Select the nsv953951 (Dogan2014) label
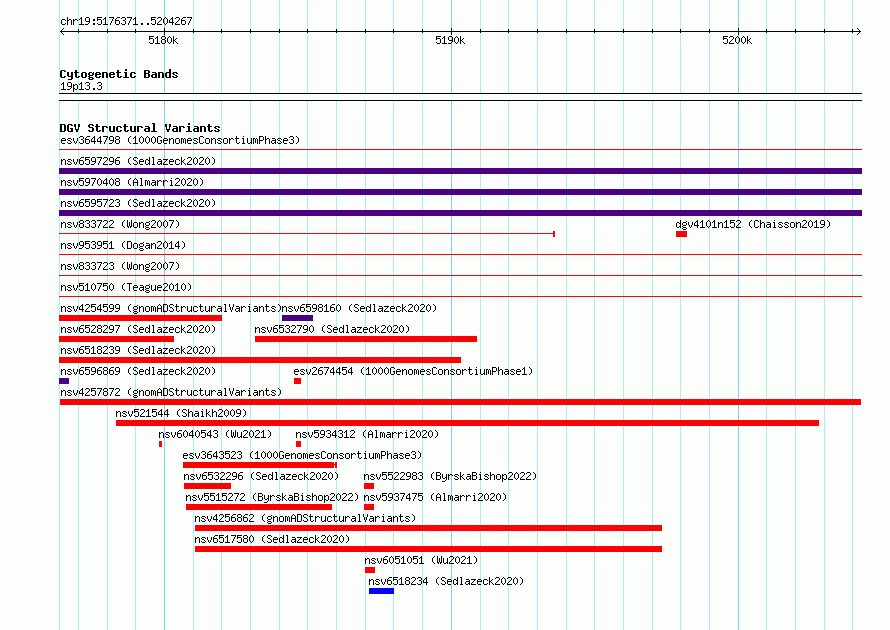The height and width of the screenshot is (630, 890). coord(123,245)
